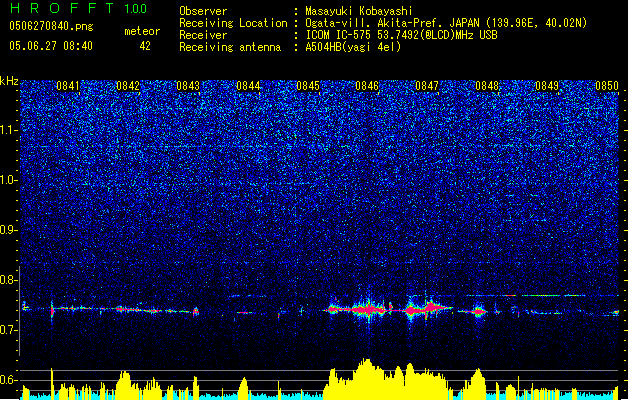Click the 1.0 frequency axis label

click(x=9, y=180)
